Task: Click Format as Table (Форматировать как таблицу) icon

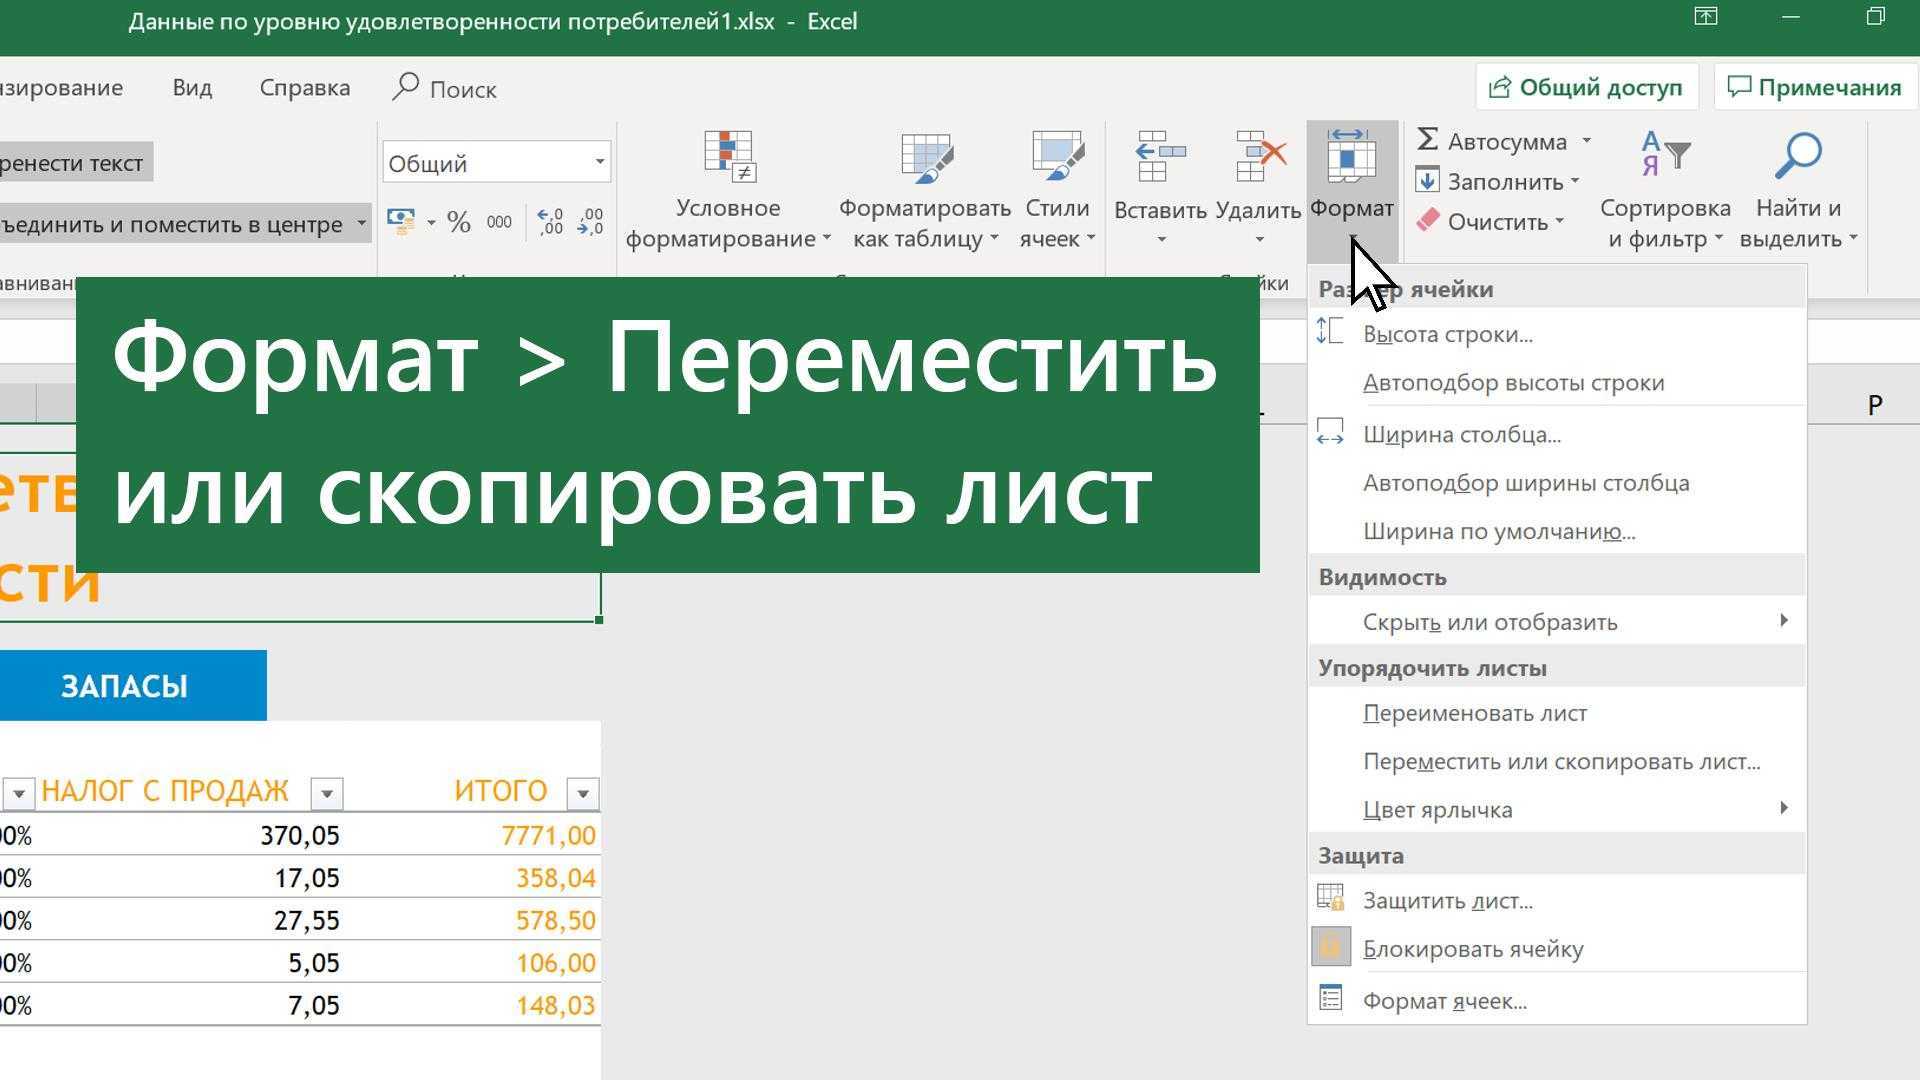Action: tap(927, 157)
